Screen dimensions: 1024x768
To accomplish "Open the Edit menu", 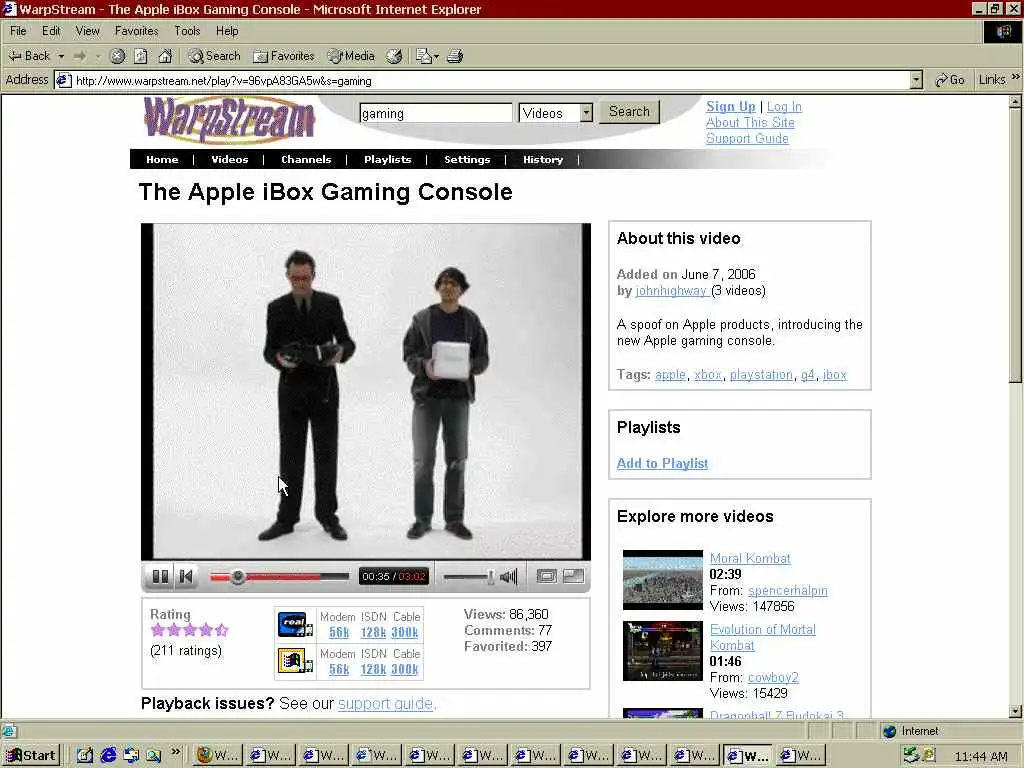I will tap(51, 31).
